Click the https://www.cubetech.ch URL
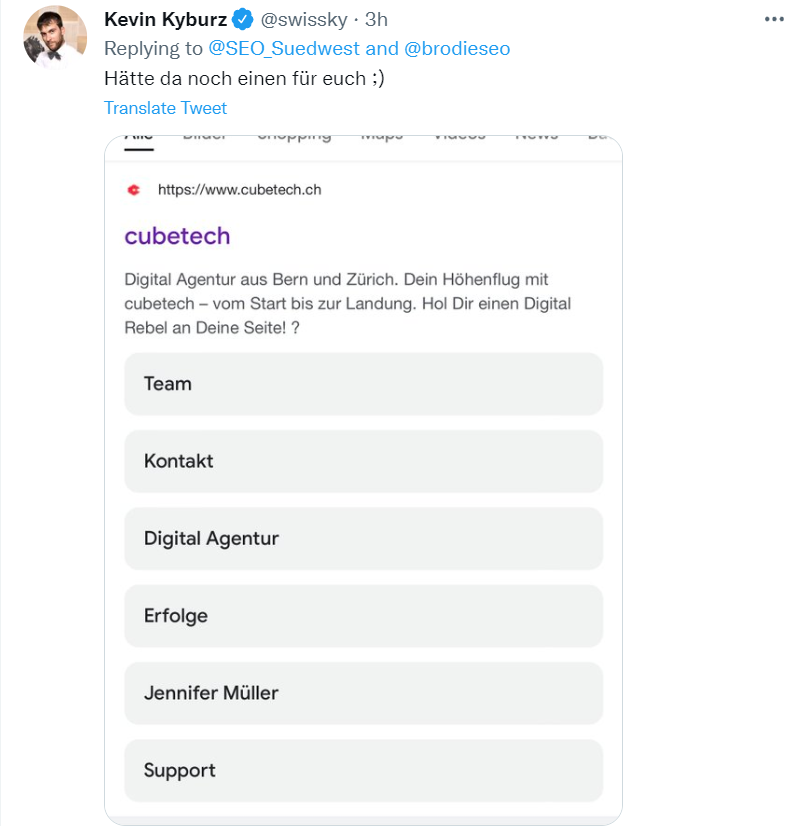This screenshot has width=804, height=826. coord(240,189)
